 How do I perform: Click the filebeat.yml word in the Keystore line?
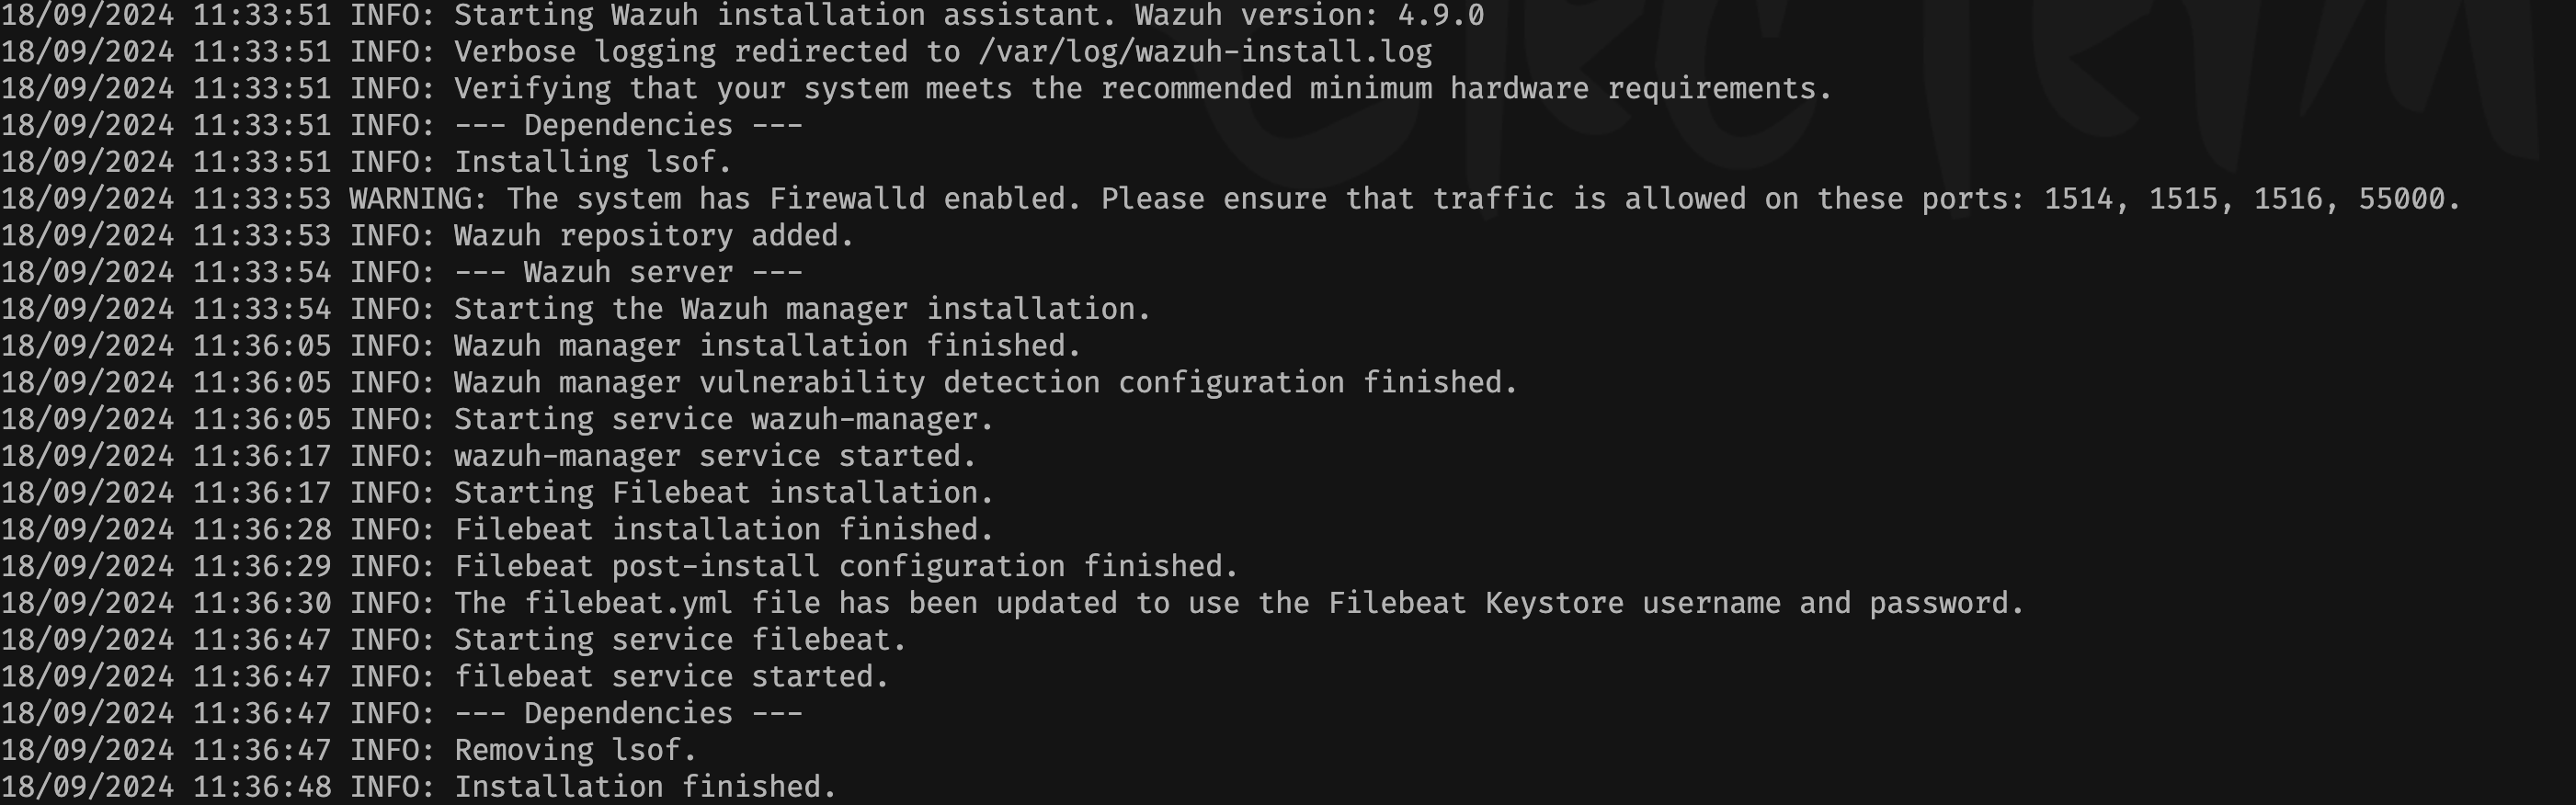pos(628,604)
